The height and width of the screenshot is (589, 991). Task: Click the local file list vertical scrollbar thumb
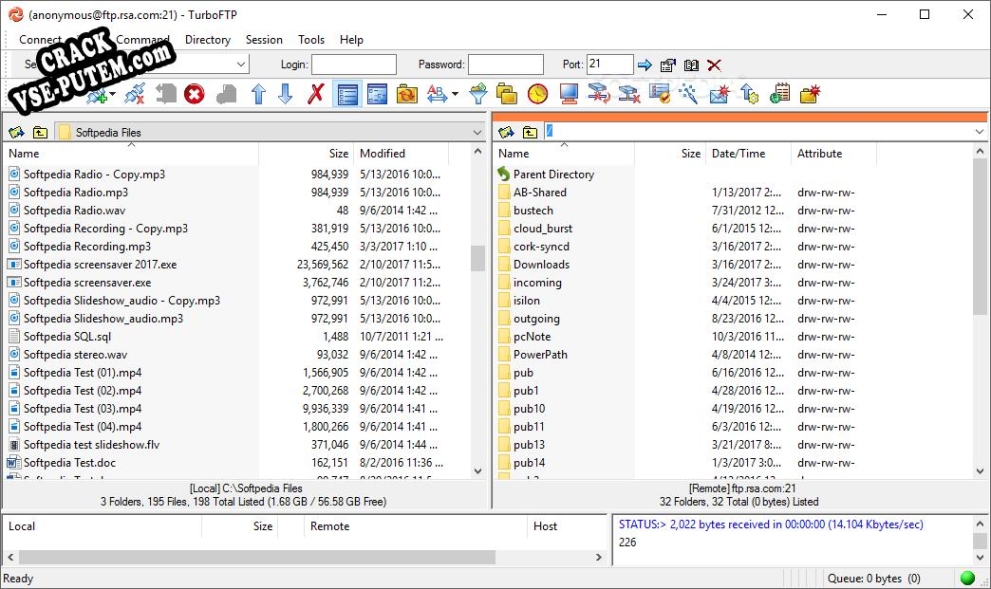point(478,258)
